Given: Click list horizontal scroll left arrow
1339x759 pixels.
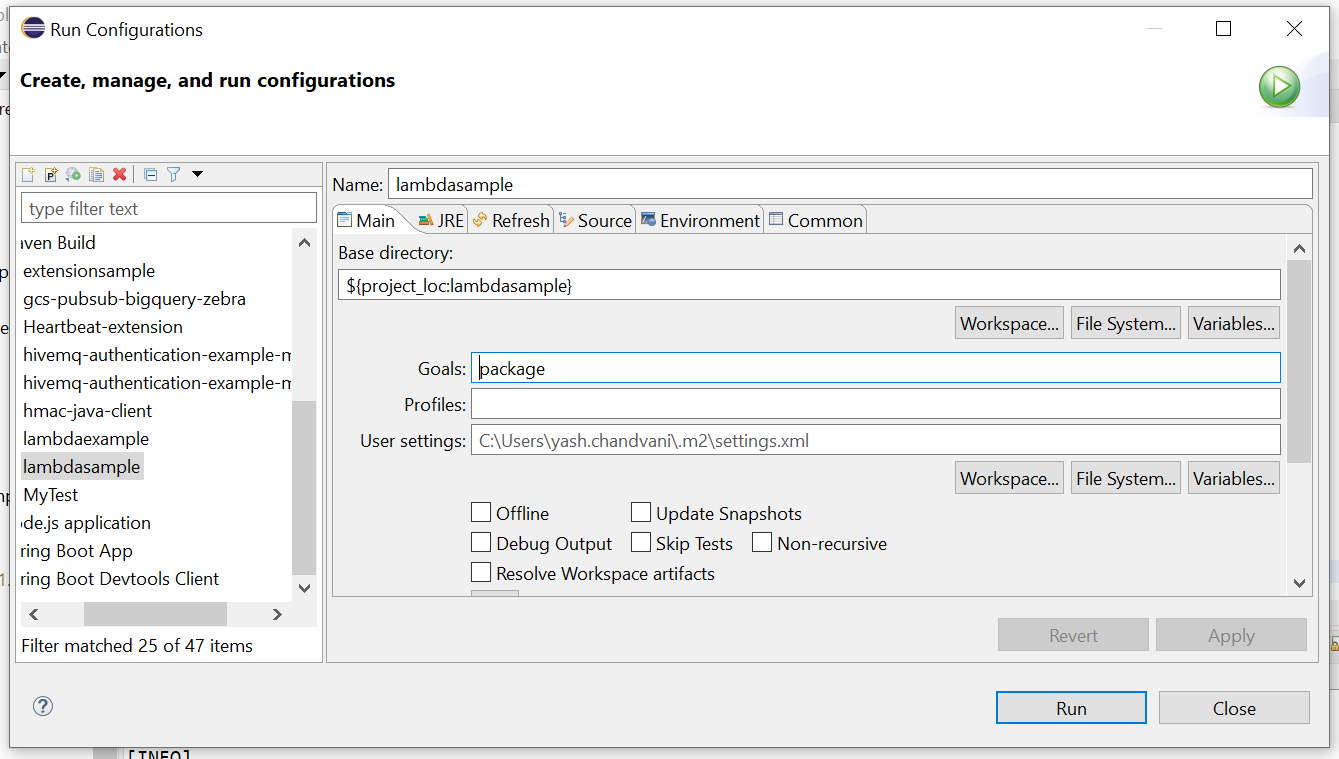Looking at the screenshot, I should pyautogui.click(x=33, y=614).
